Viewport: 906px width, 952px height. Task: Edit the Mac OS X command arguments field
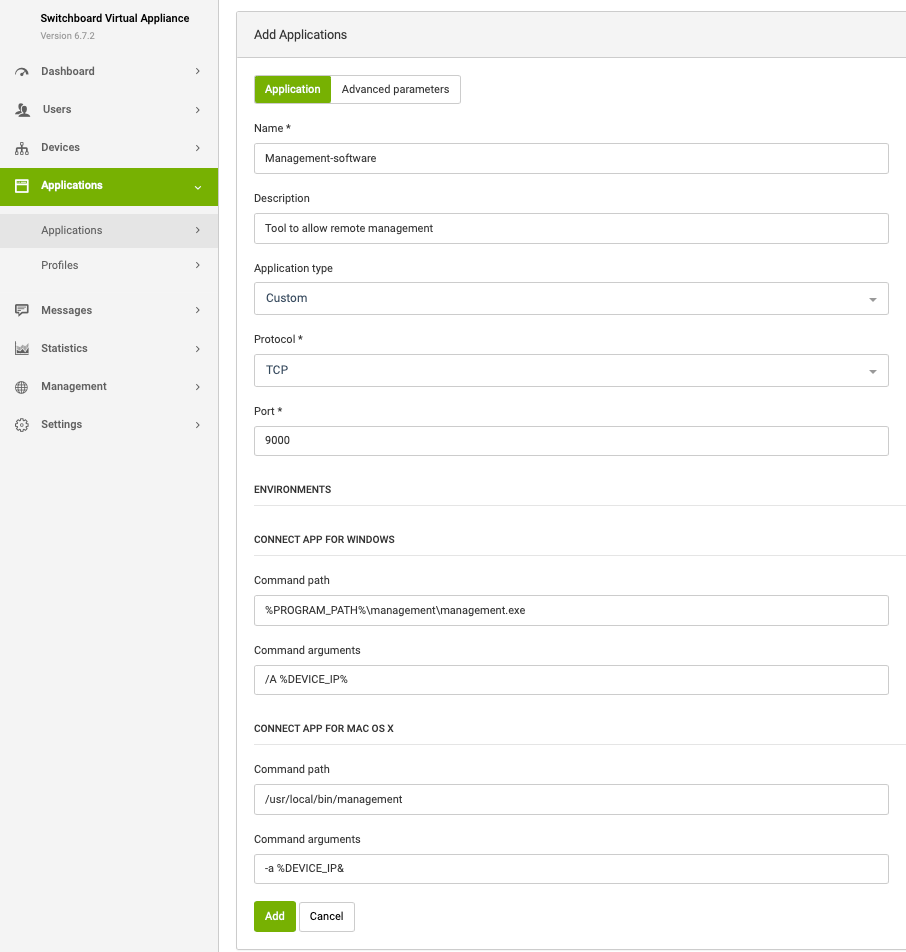pyautogui.click(x=571, y=868)
